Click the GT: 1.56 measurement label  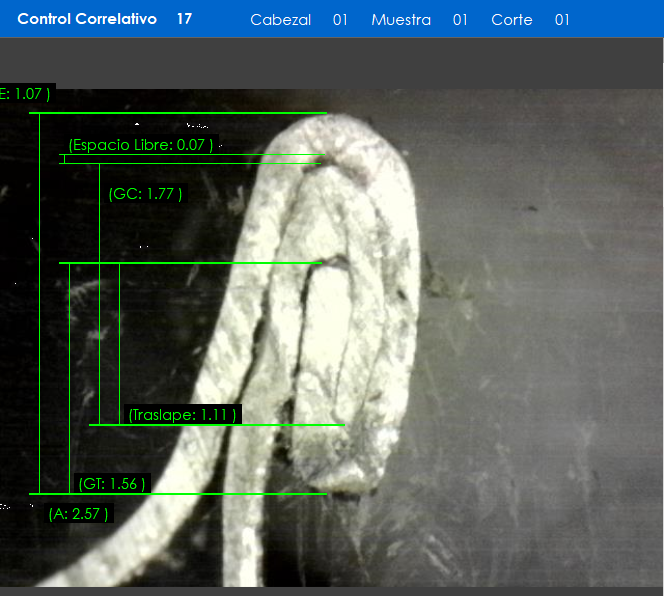click(x=112, y=484)
